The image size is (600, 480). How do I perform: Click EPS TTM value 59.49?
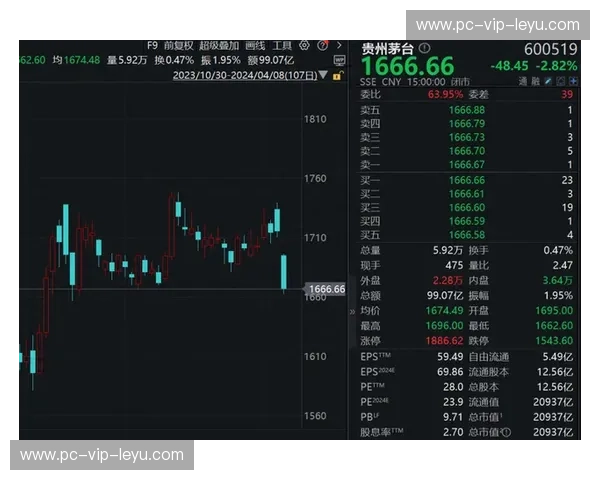[450, 357]
